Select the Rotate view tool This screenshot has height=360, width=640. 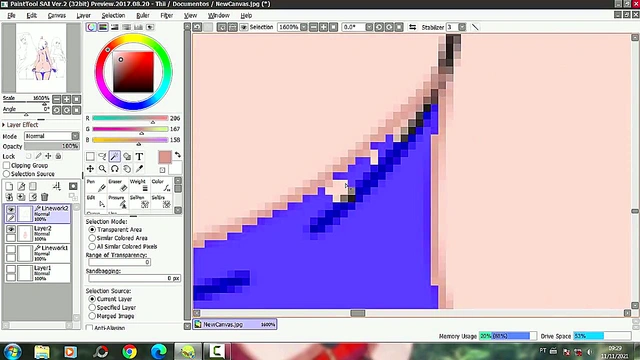(115, 169)
